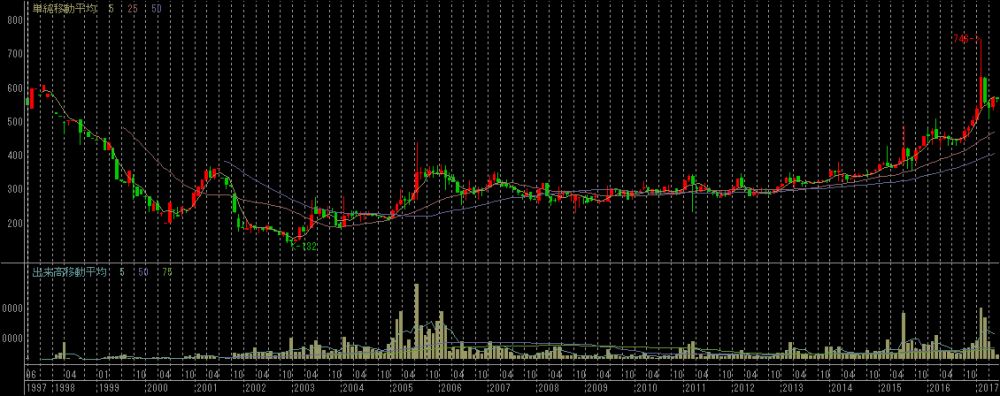Click the tallest volume bar in 2005
This screenshot has height=396, width=1000.
pos(416,321)
